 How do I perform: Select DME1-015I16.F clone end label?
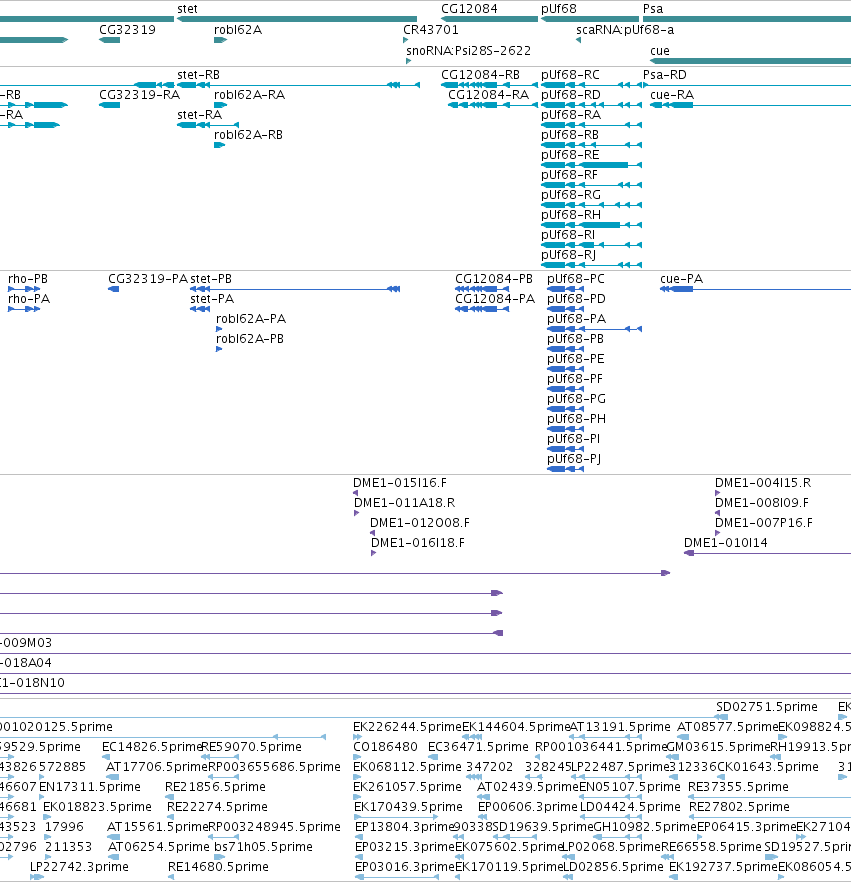400,483
